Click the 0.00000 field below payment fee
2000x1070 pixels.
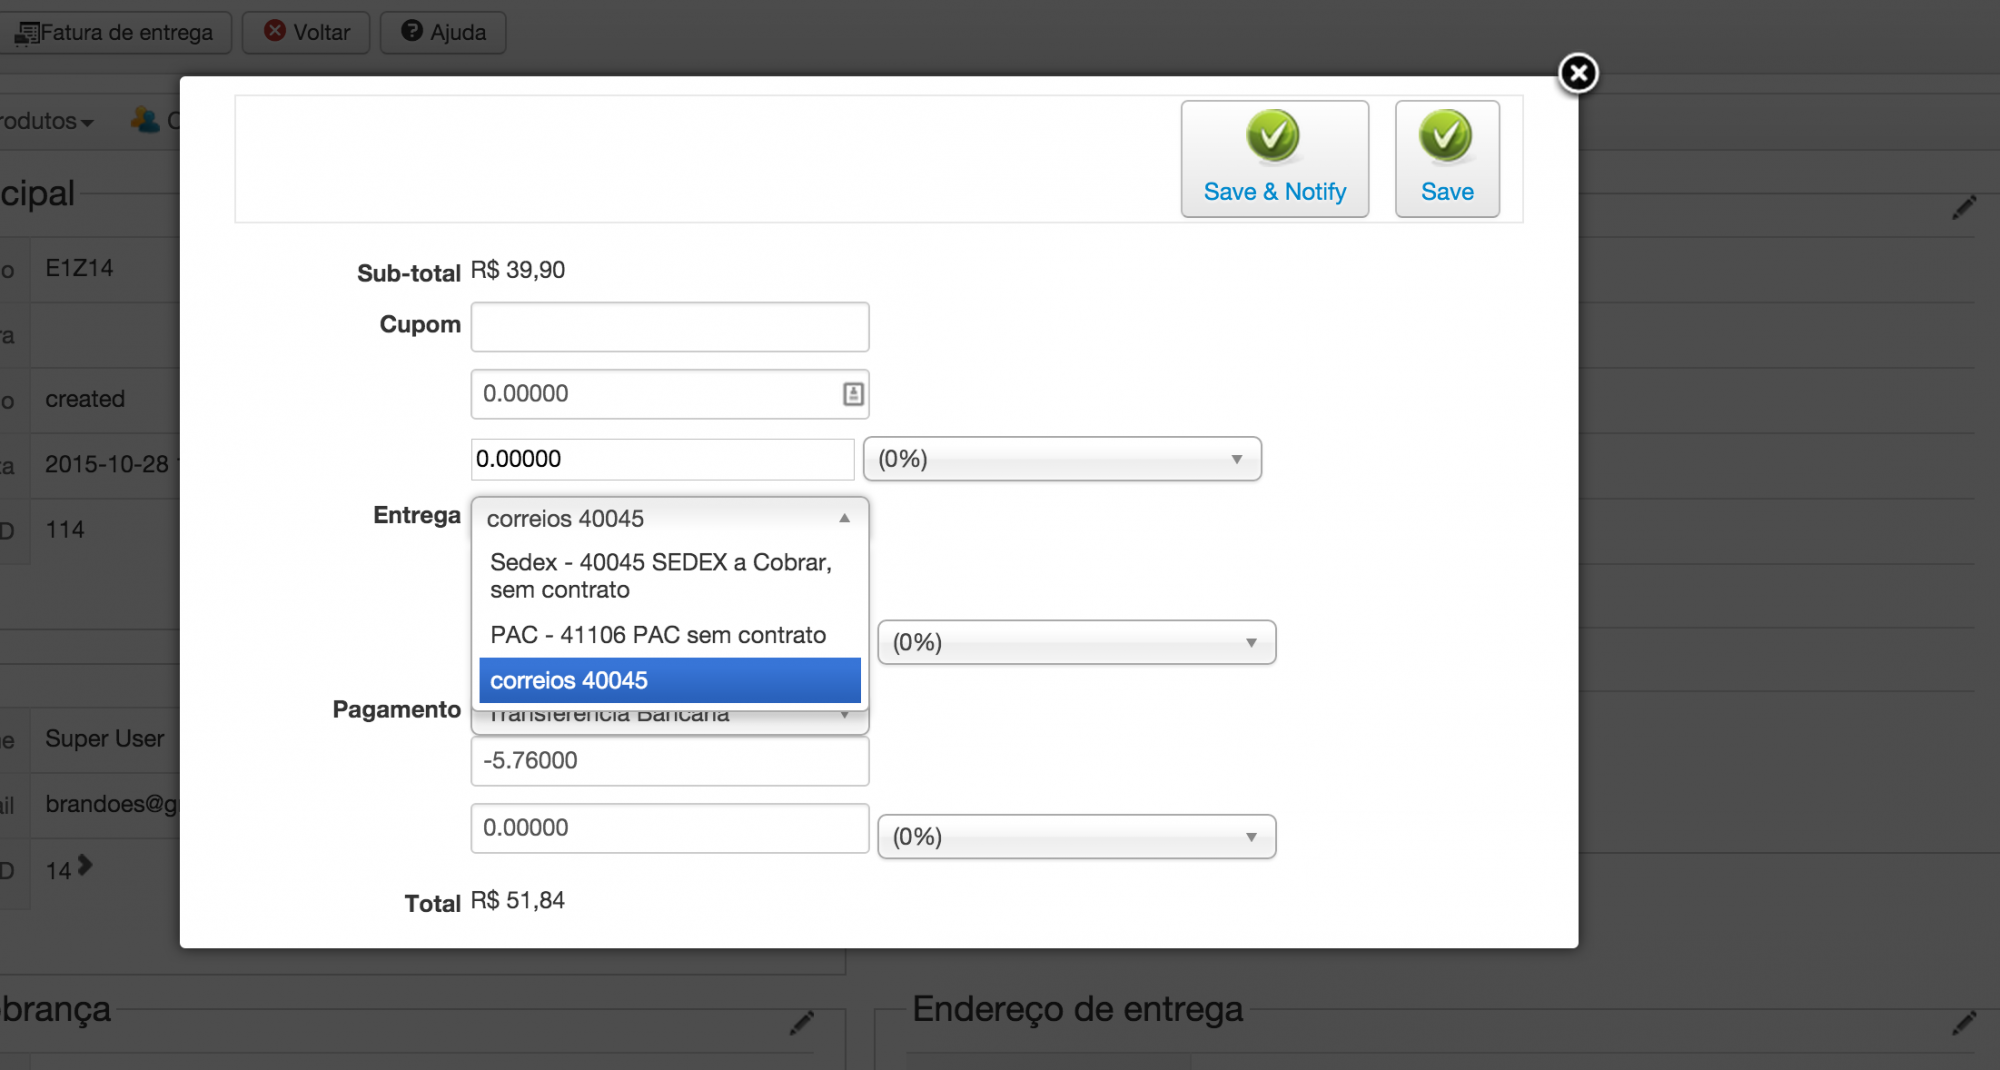tap(670, 828)
